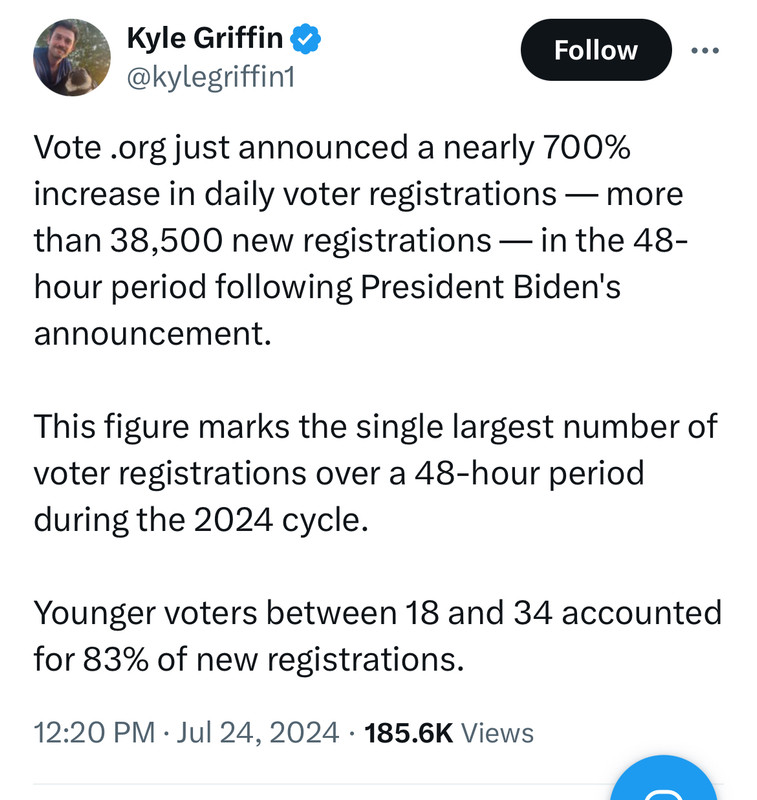The width and height of the screenshot is (757, 800).
Task: Click the @kylegriffin1 handle
Action: pyautogui.click(x=211, y=78)
